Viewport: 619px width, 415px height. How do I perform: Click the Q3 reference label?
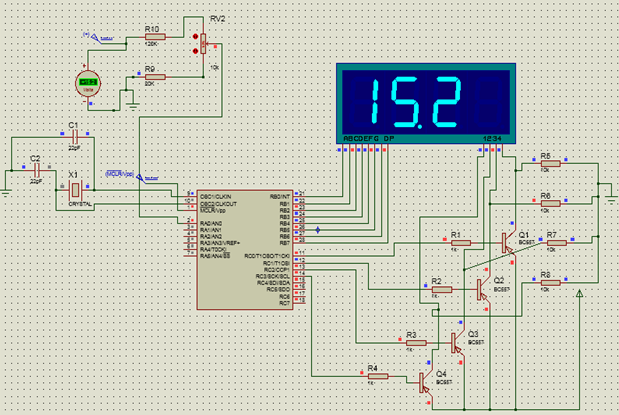click(x=473, y=334)
